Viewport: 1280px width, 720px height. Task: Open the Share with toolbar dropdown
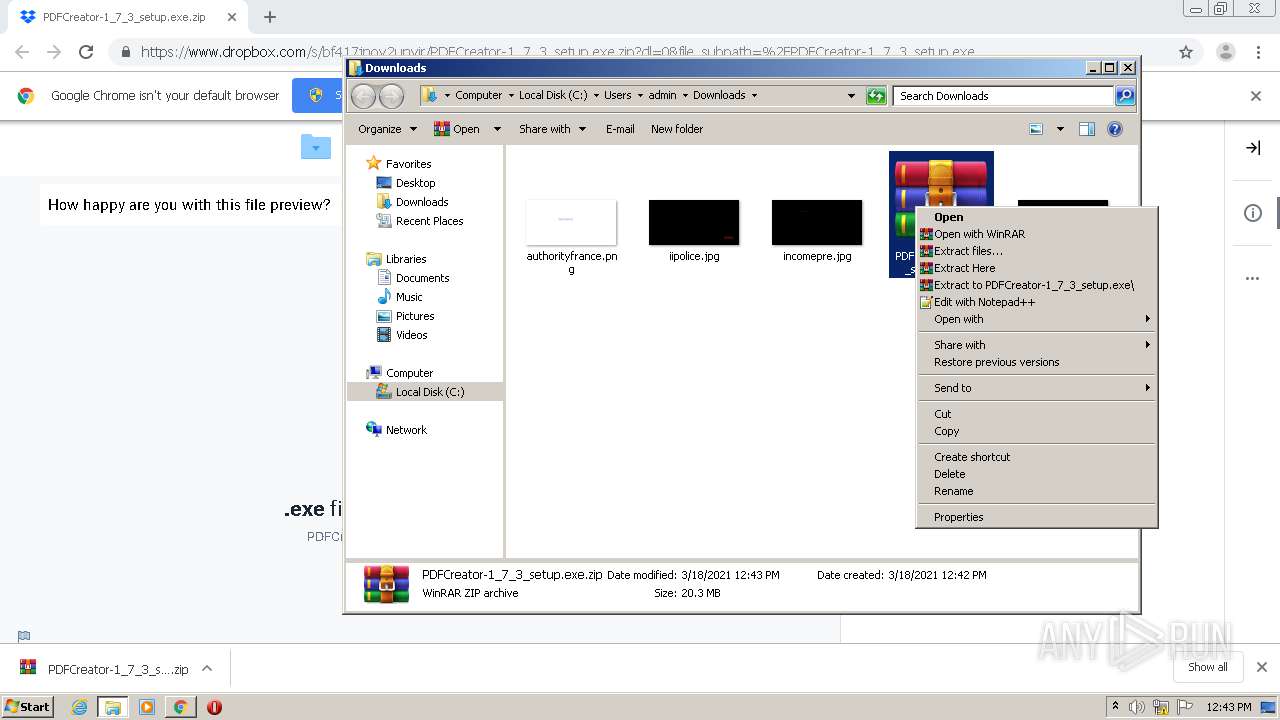[x=552, y=129]
